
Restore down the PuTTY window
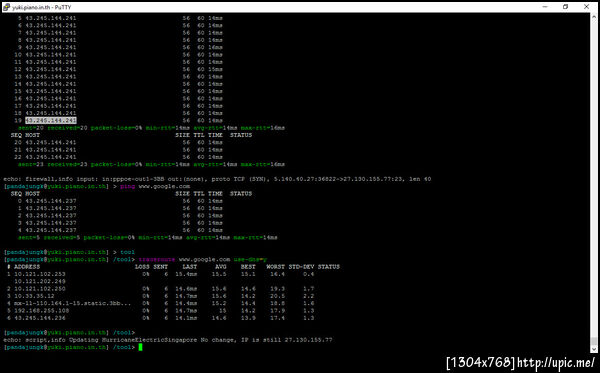tap(566, 7)
